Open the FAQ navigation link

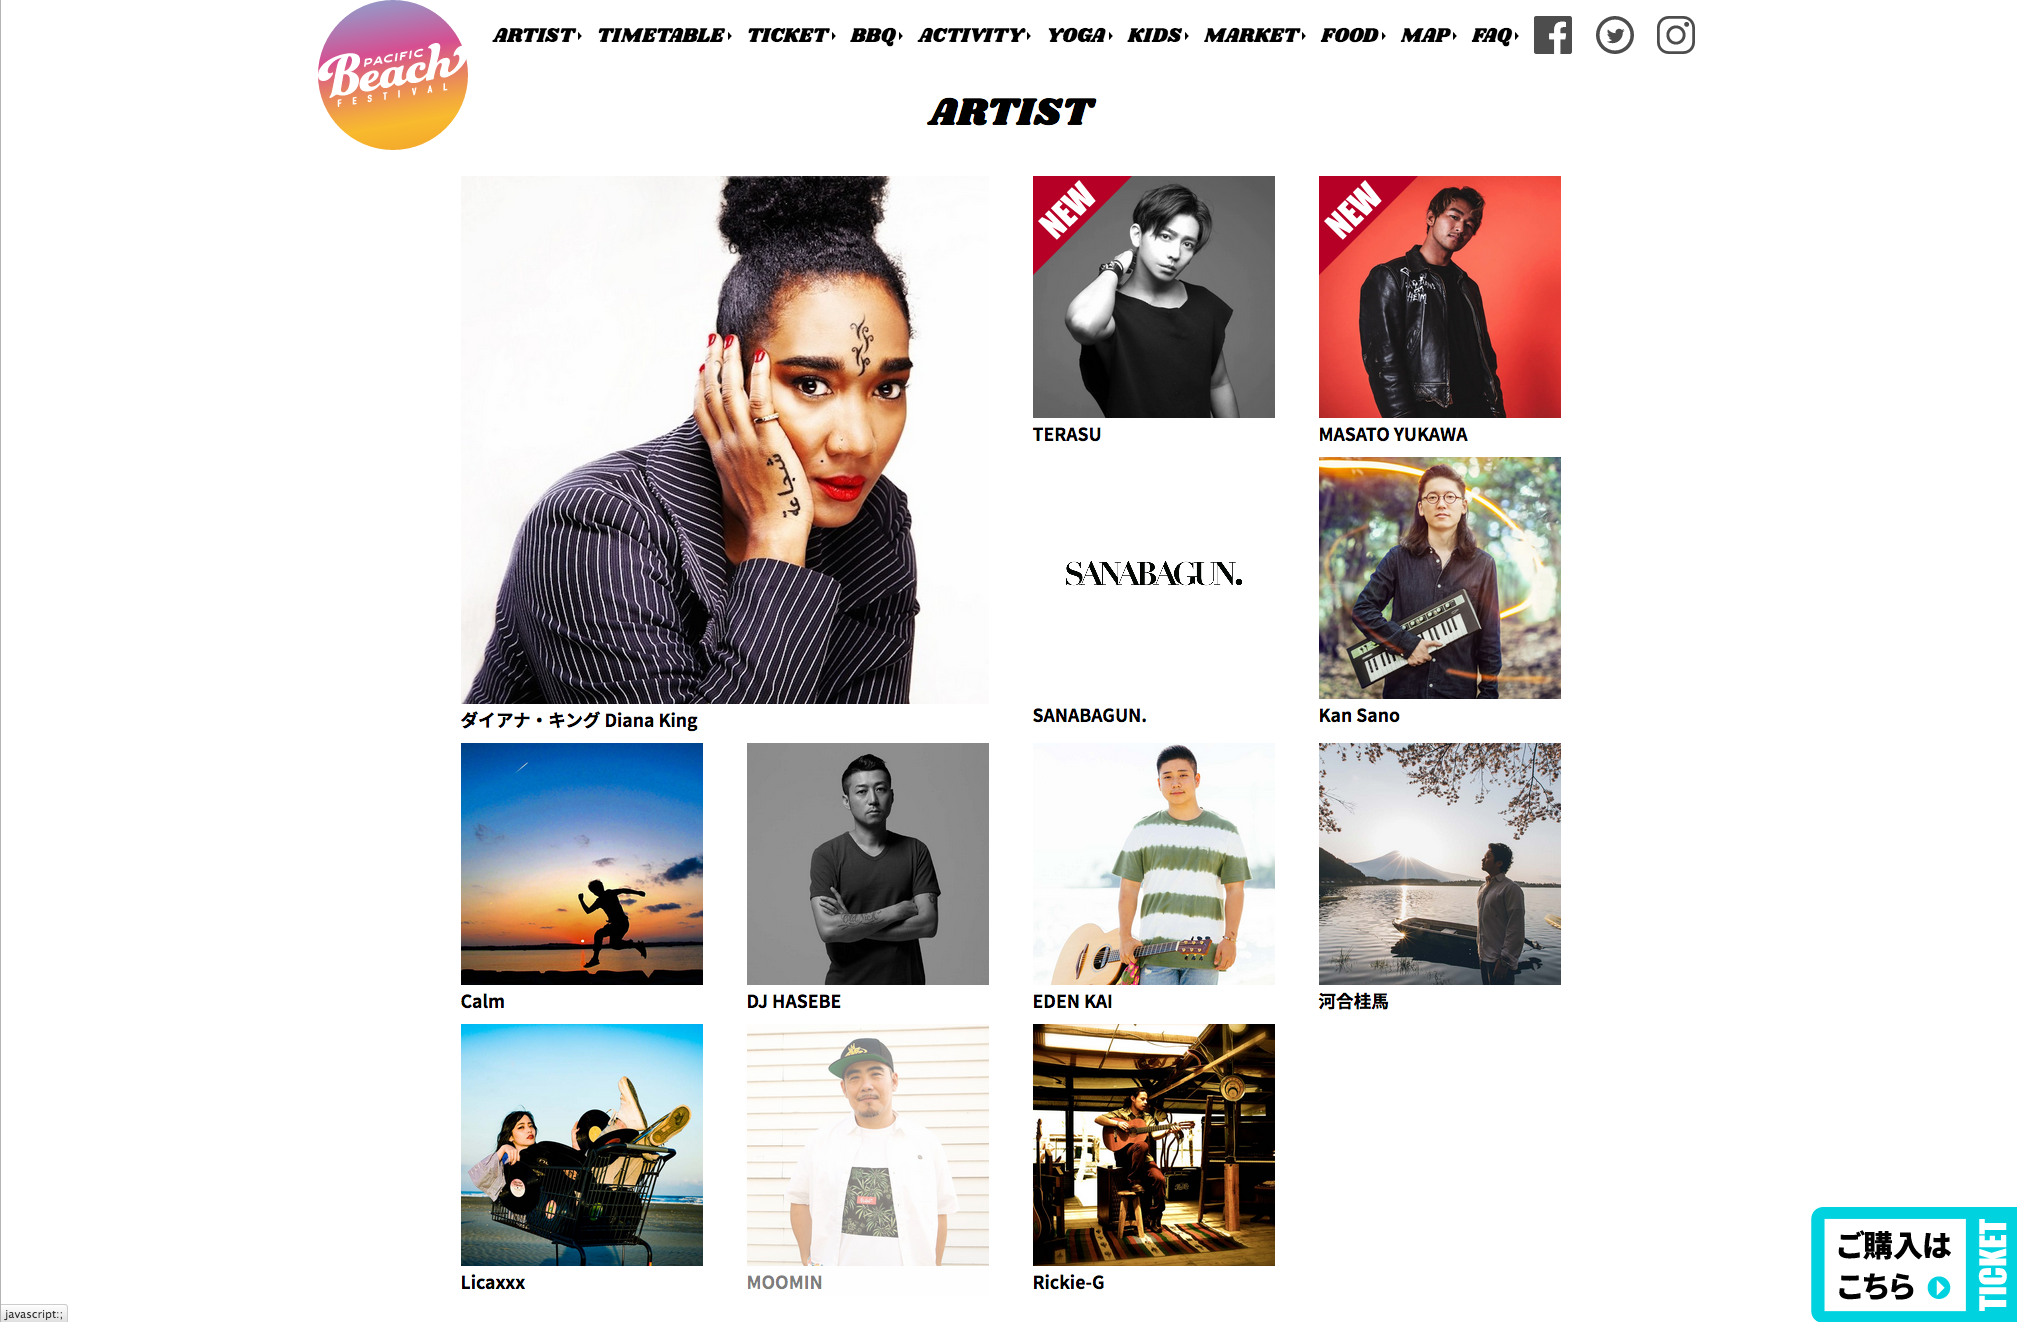[x=1494, y=35]
